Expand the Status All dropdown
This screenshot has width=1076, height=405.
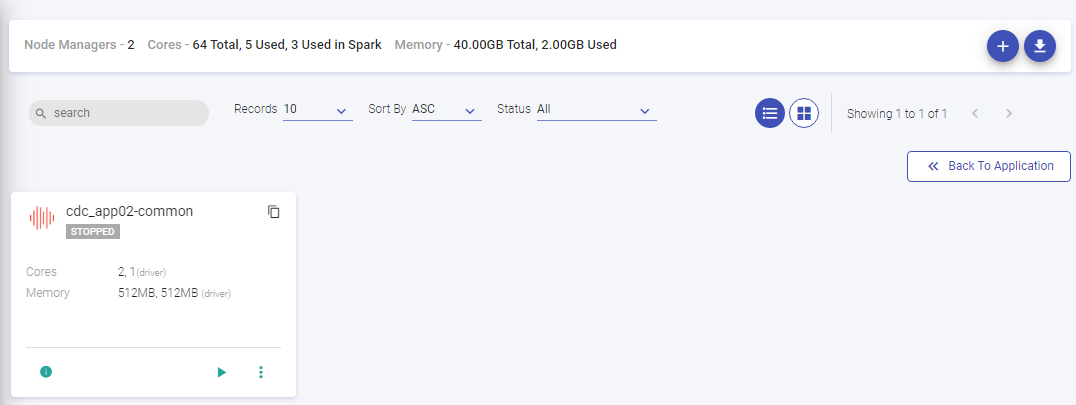pos(596,110)
